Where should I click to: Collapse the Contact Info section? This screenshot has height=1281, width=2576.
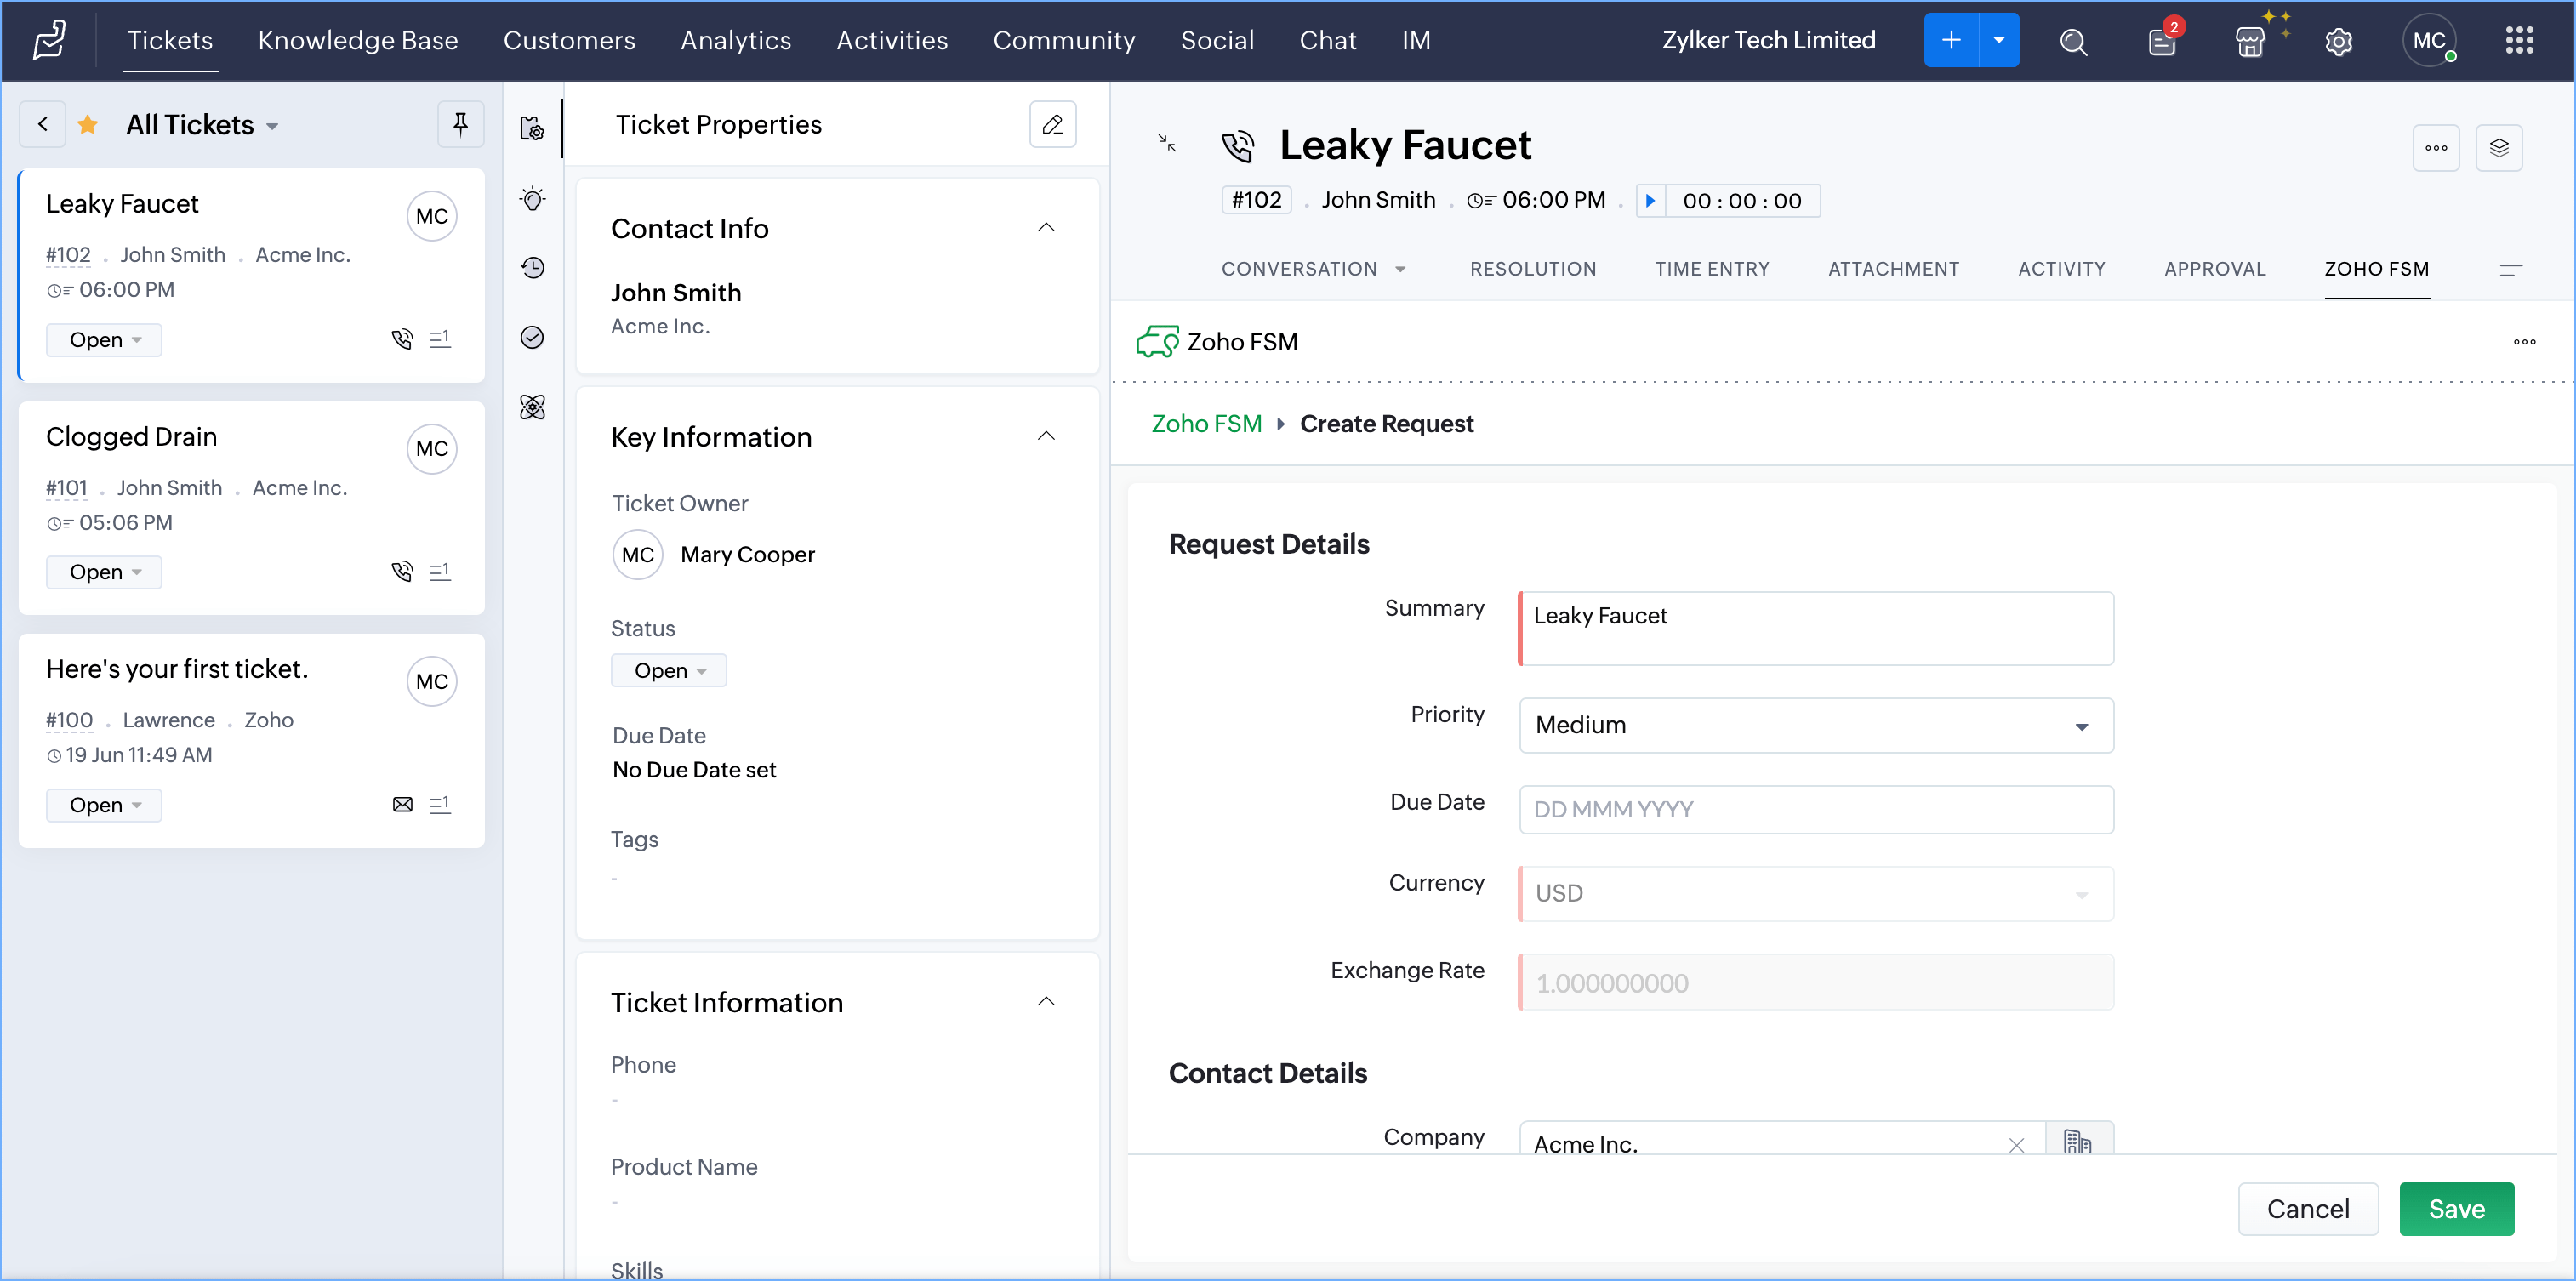[1046, 228]
